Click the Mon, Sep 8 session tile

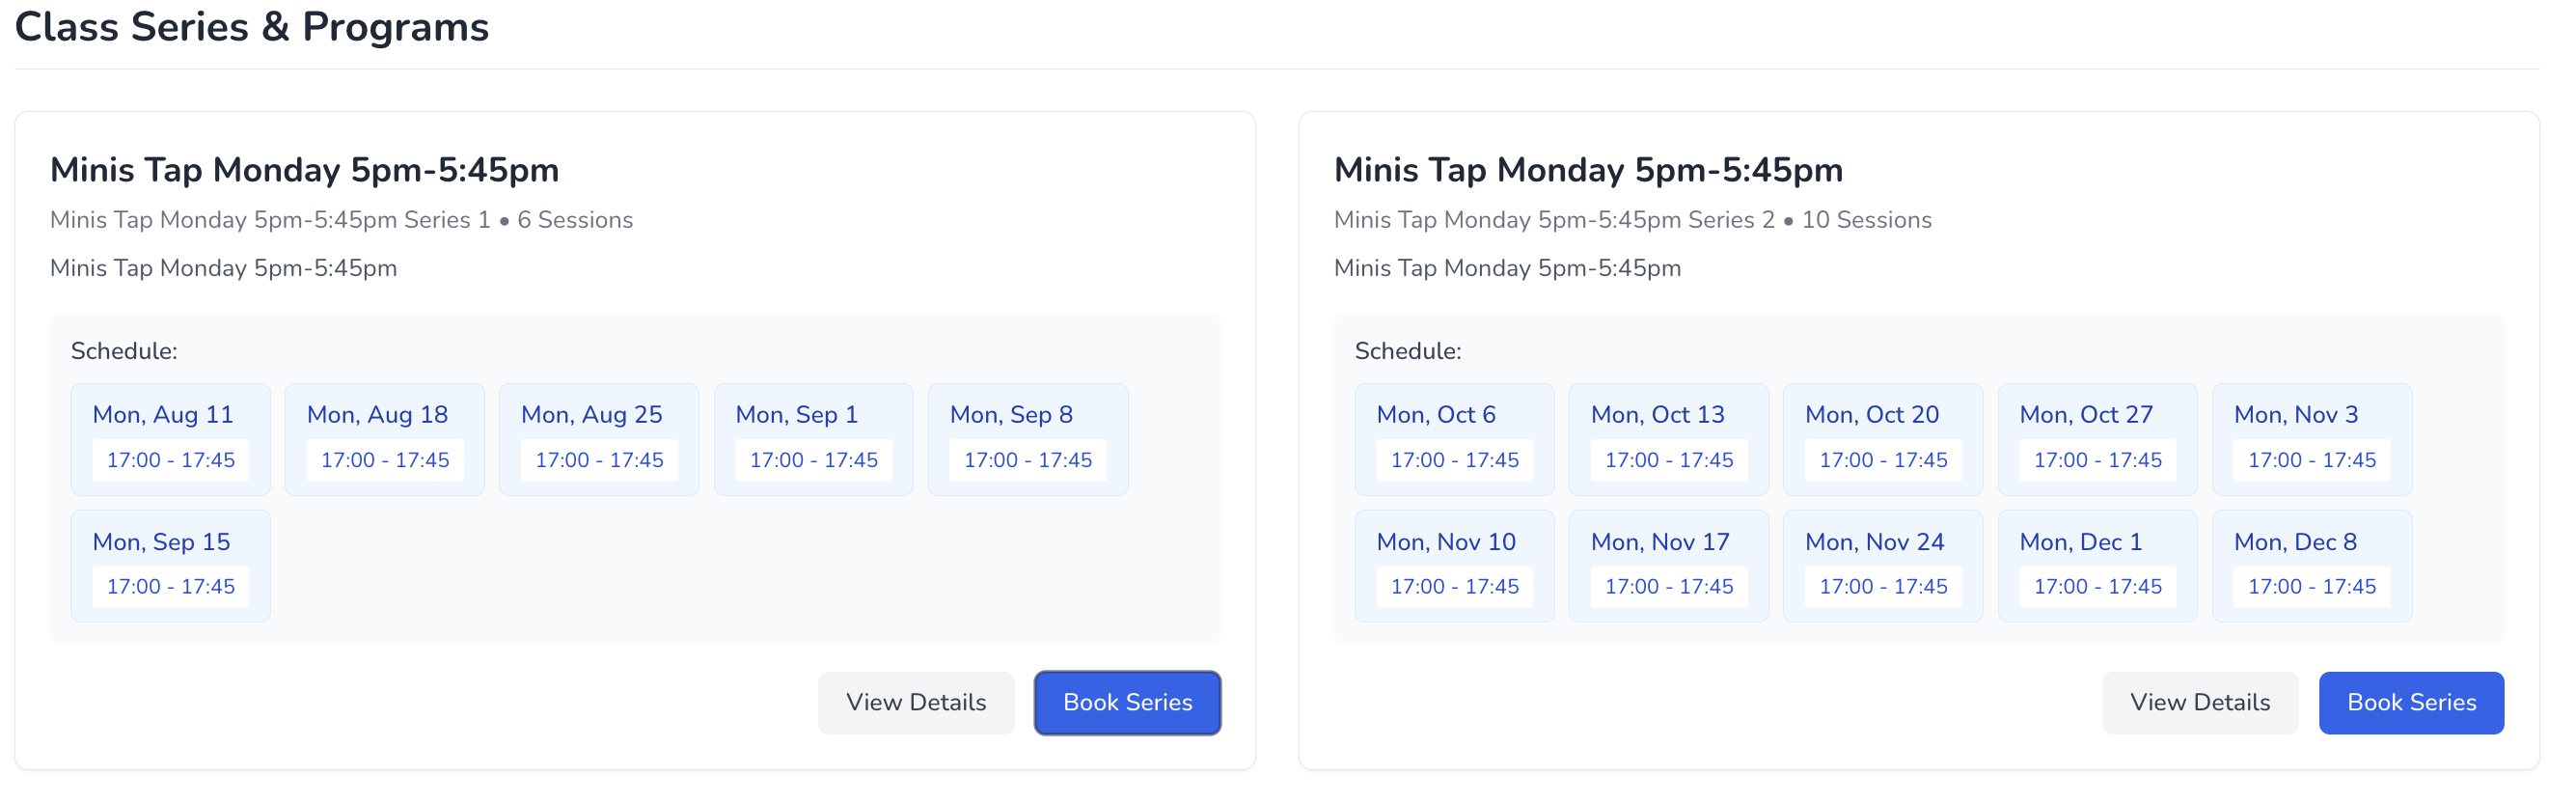click(x=1027, y=439)
